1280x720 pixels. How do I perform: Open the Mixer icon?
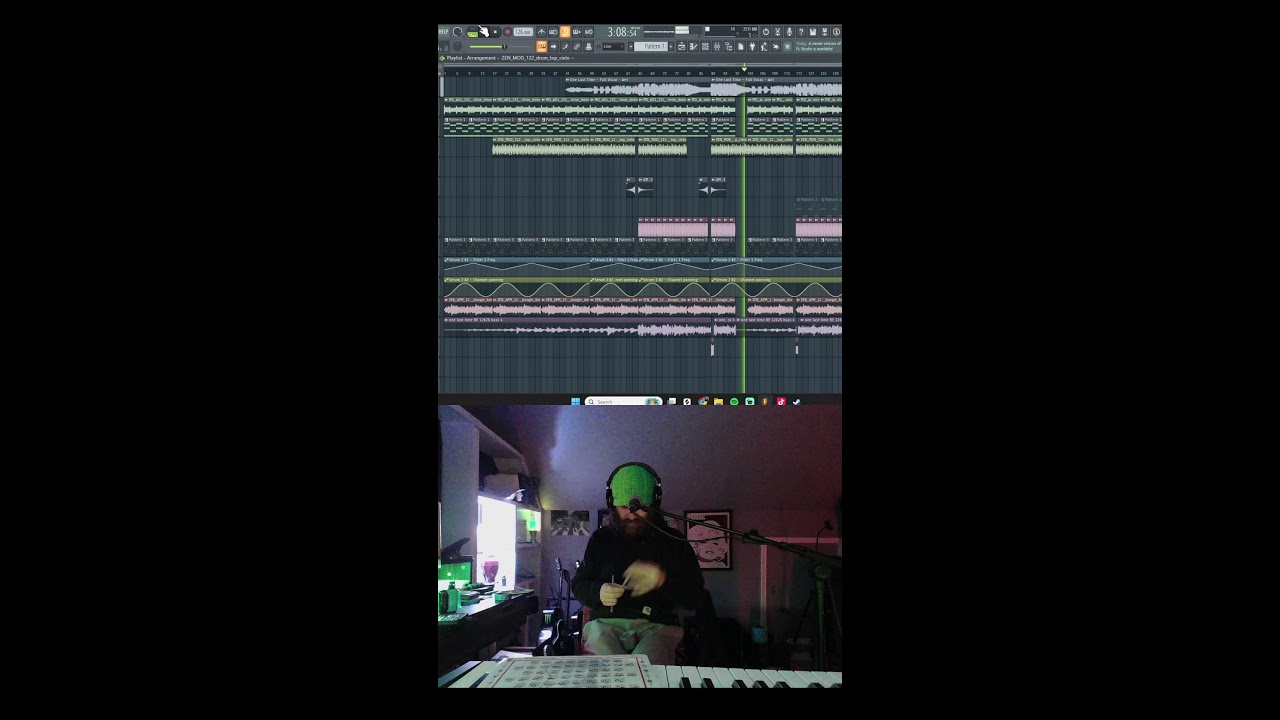(717, 46)
